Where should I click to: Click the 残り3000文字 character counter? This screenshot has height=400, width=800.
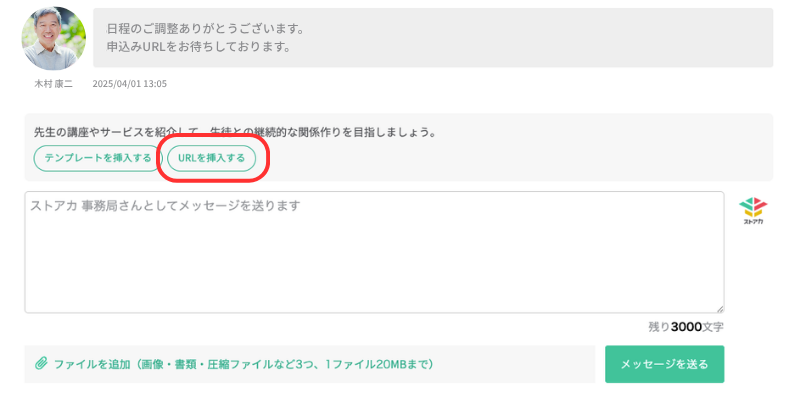(x=686, y=327)
